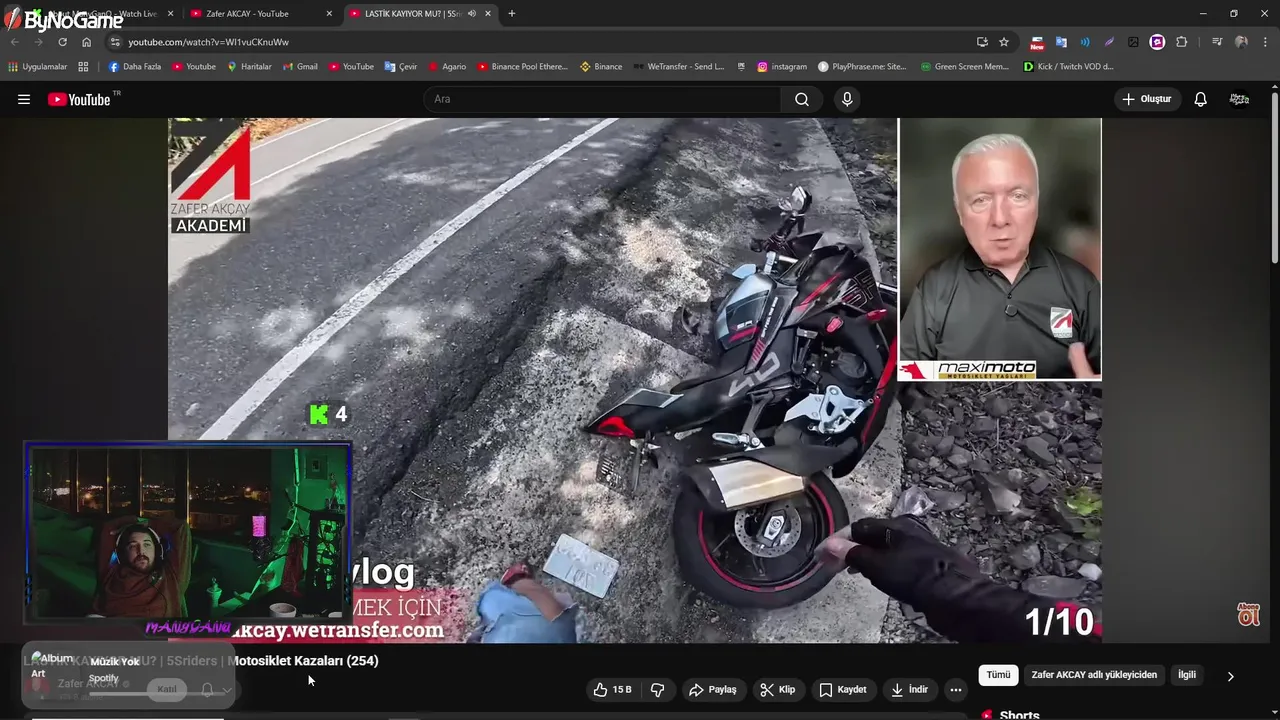The image size is (1280, 720).
Task: Click the Google Translate extension icon
Action: coord(1061,42)
